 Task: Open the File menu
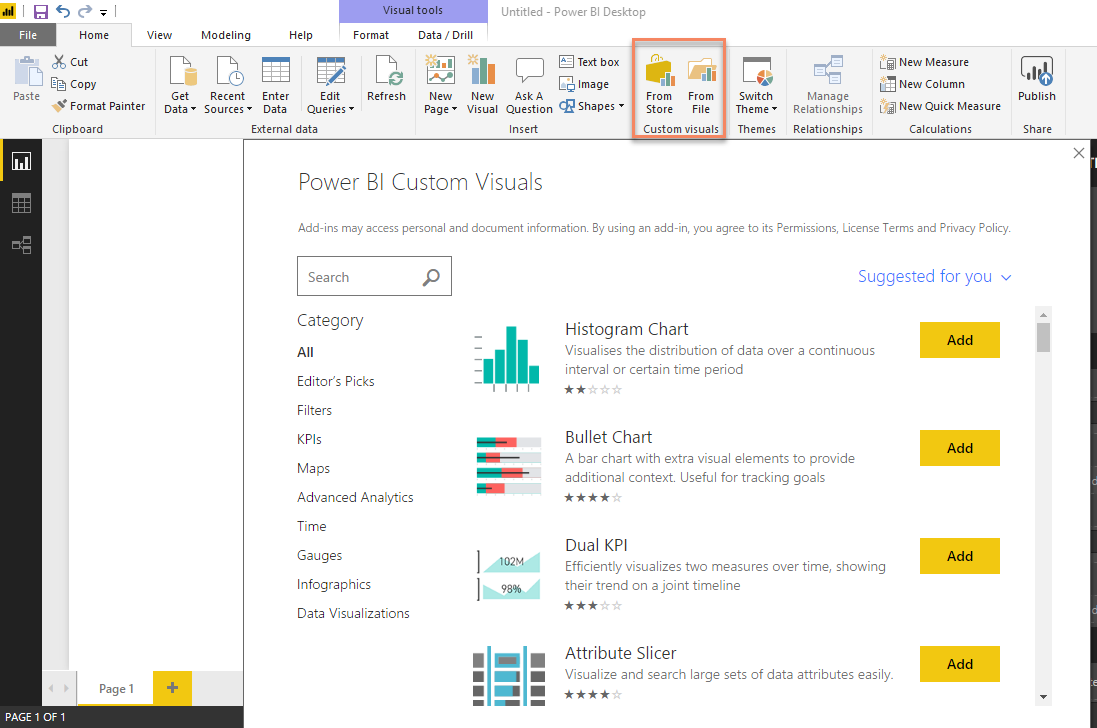point(29,33)
